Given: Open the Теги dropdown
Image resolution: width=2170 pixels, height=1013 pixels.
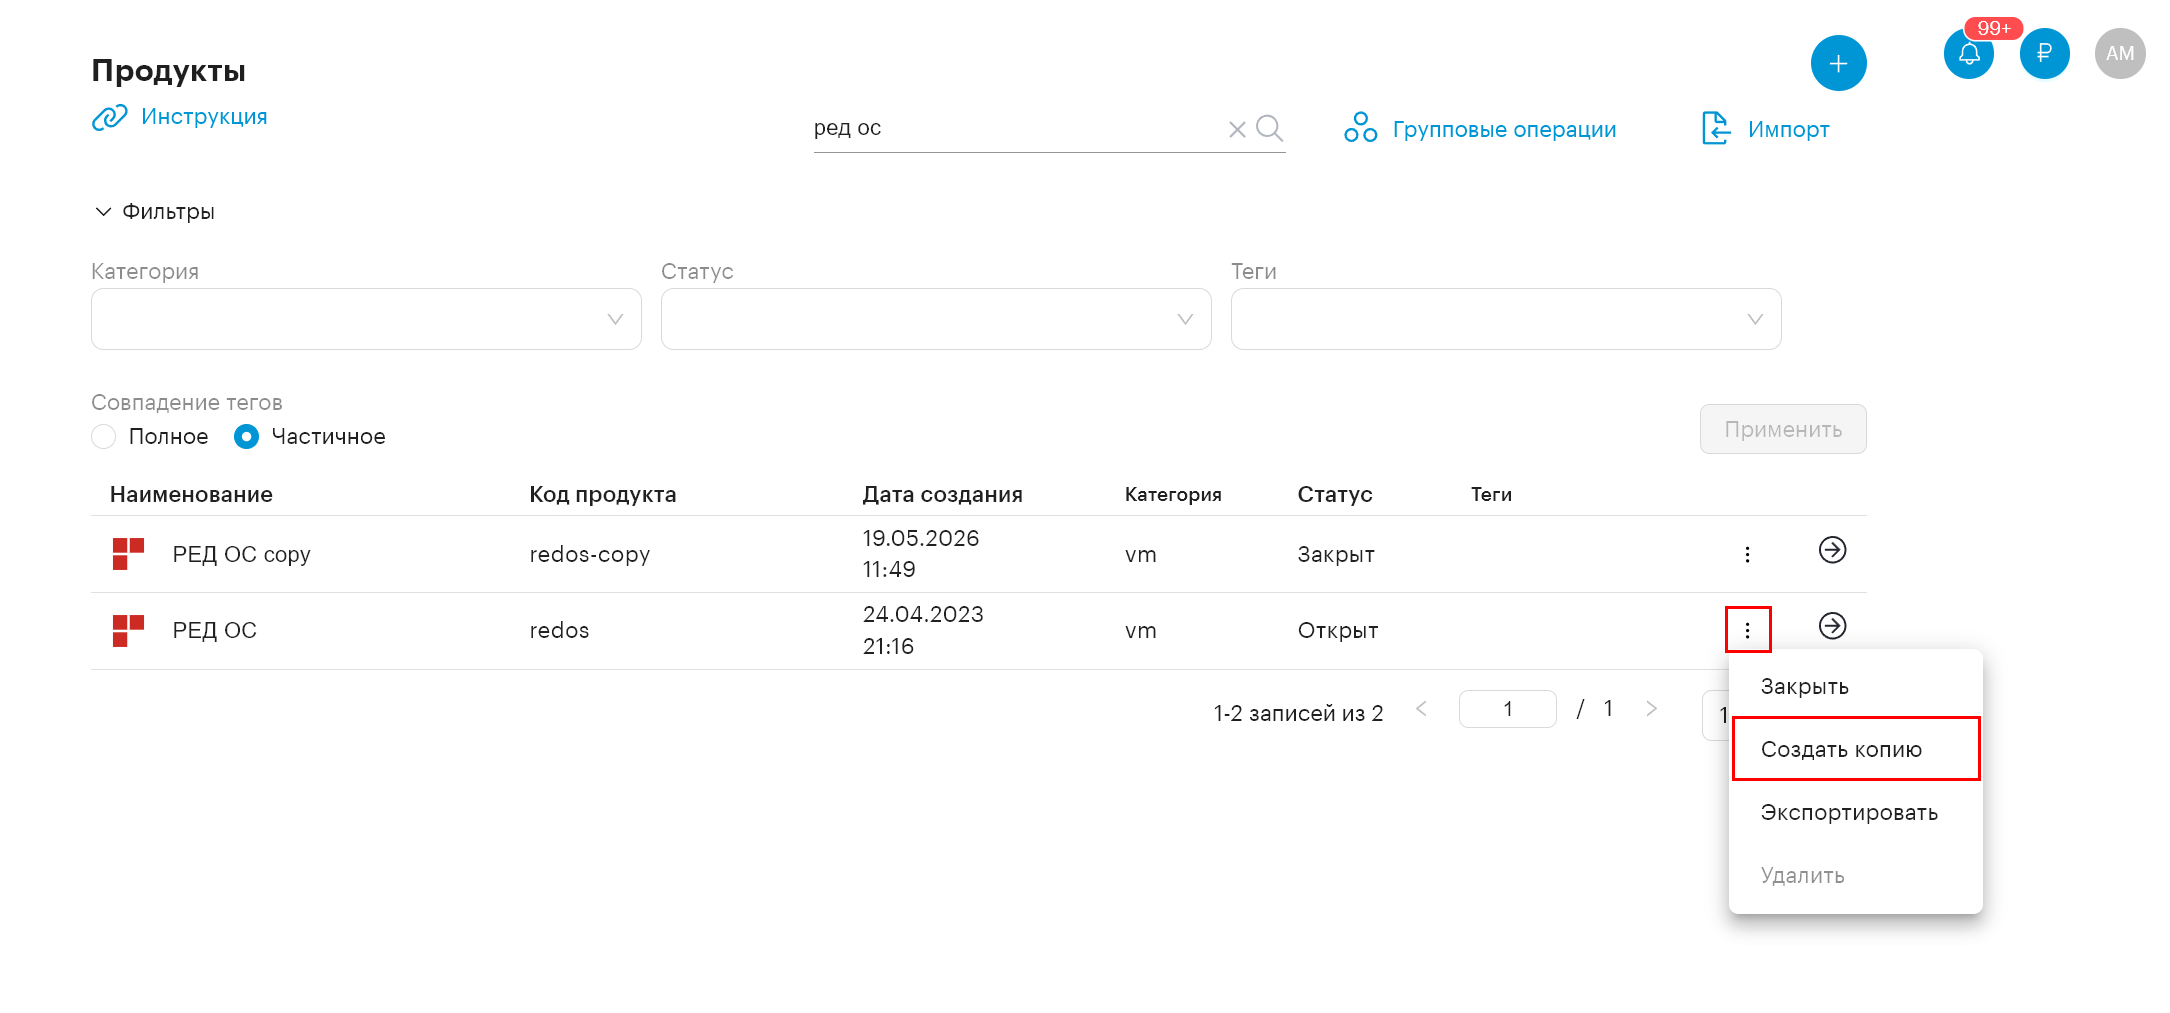Looking at the screenshot, I should pos(1506,319).
